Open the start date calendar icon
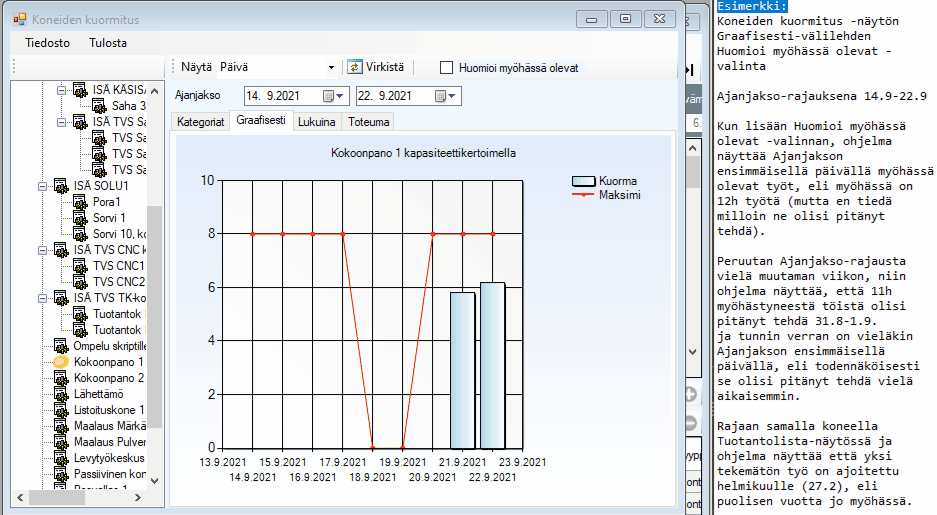The height and width of the screenshot is (515, 937). (328, 96)
